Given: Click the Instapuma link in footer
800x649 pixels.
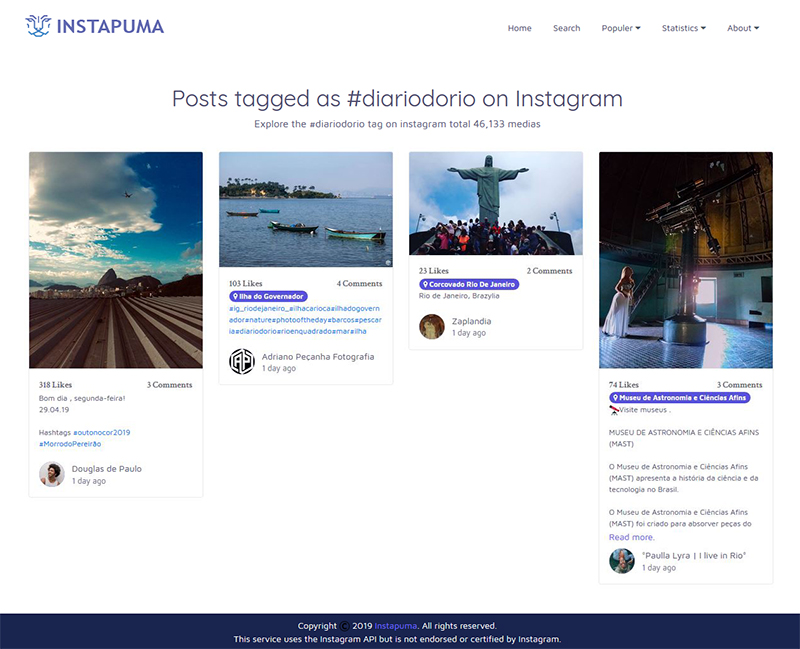Looking at the screenshot, I should (394, 626).
